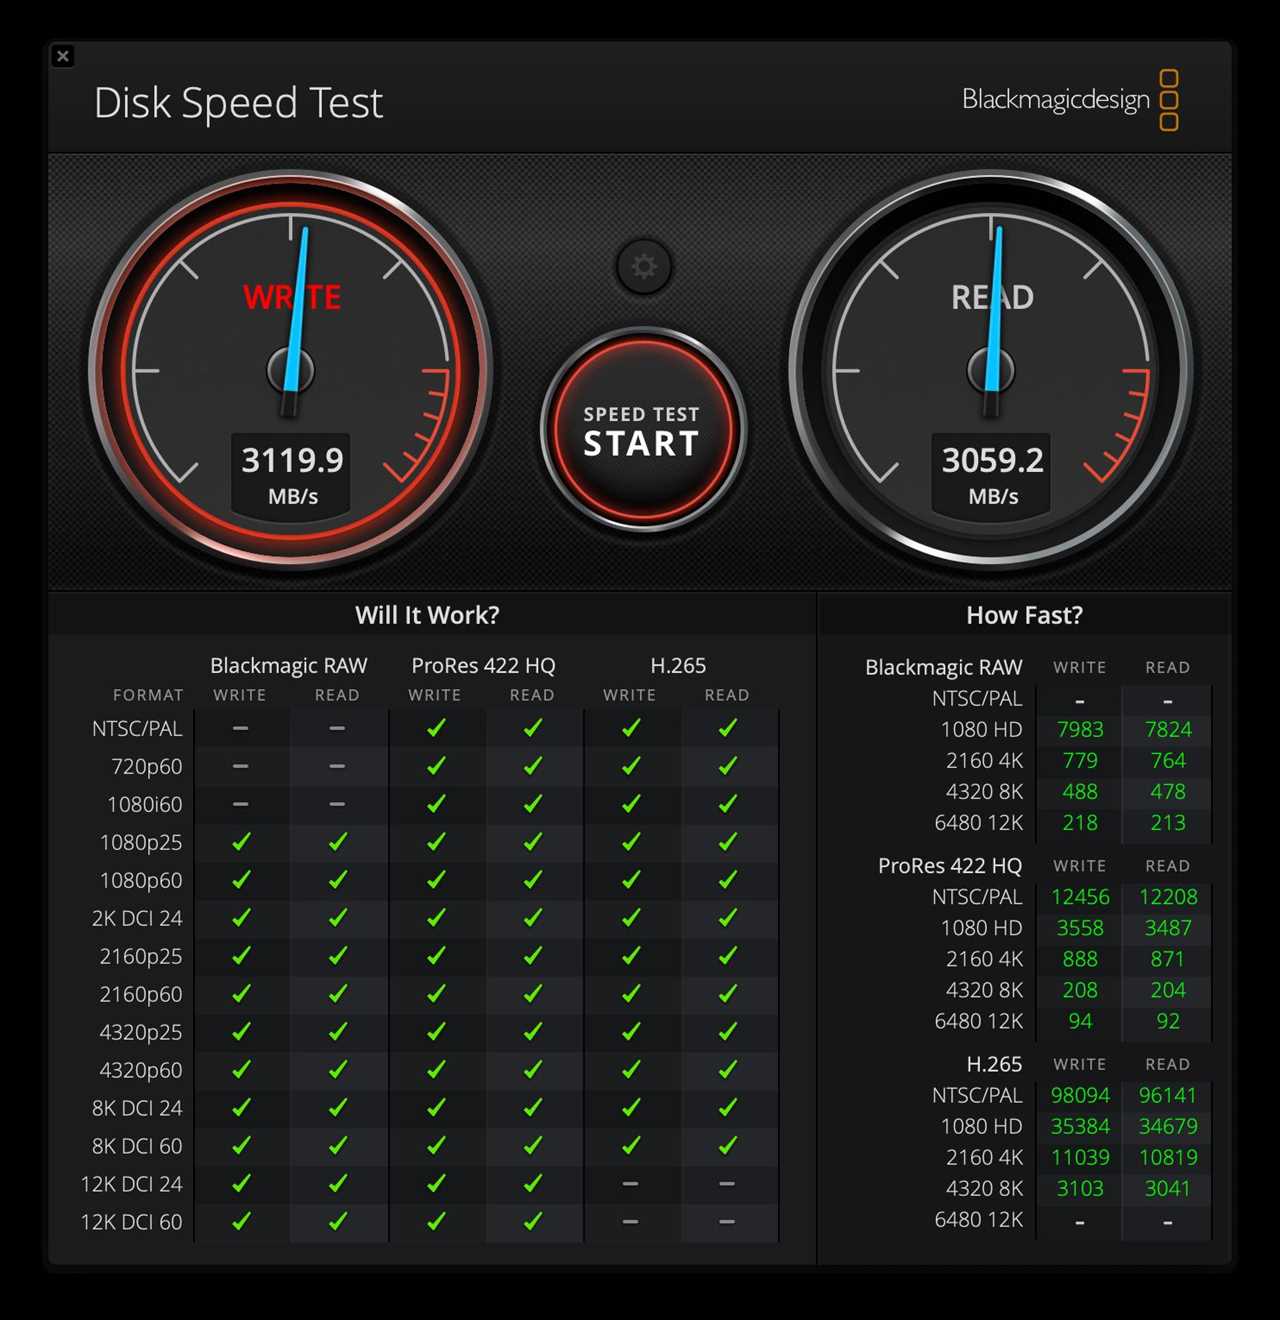This screenshot has width=1280, height=1320.
Task: Click ProRes 422 HQ read checkmark for 12K DCI 60
Action: click(533, 1222)
